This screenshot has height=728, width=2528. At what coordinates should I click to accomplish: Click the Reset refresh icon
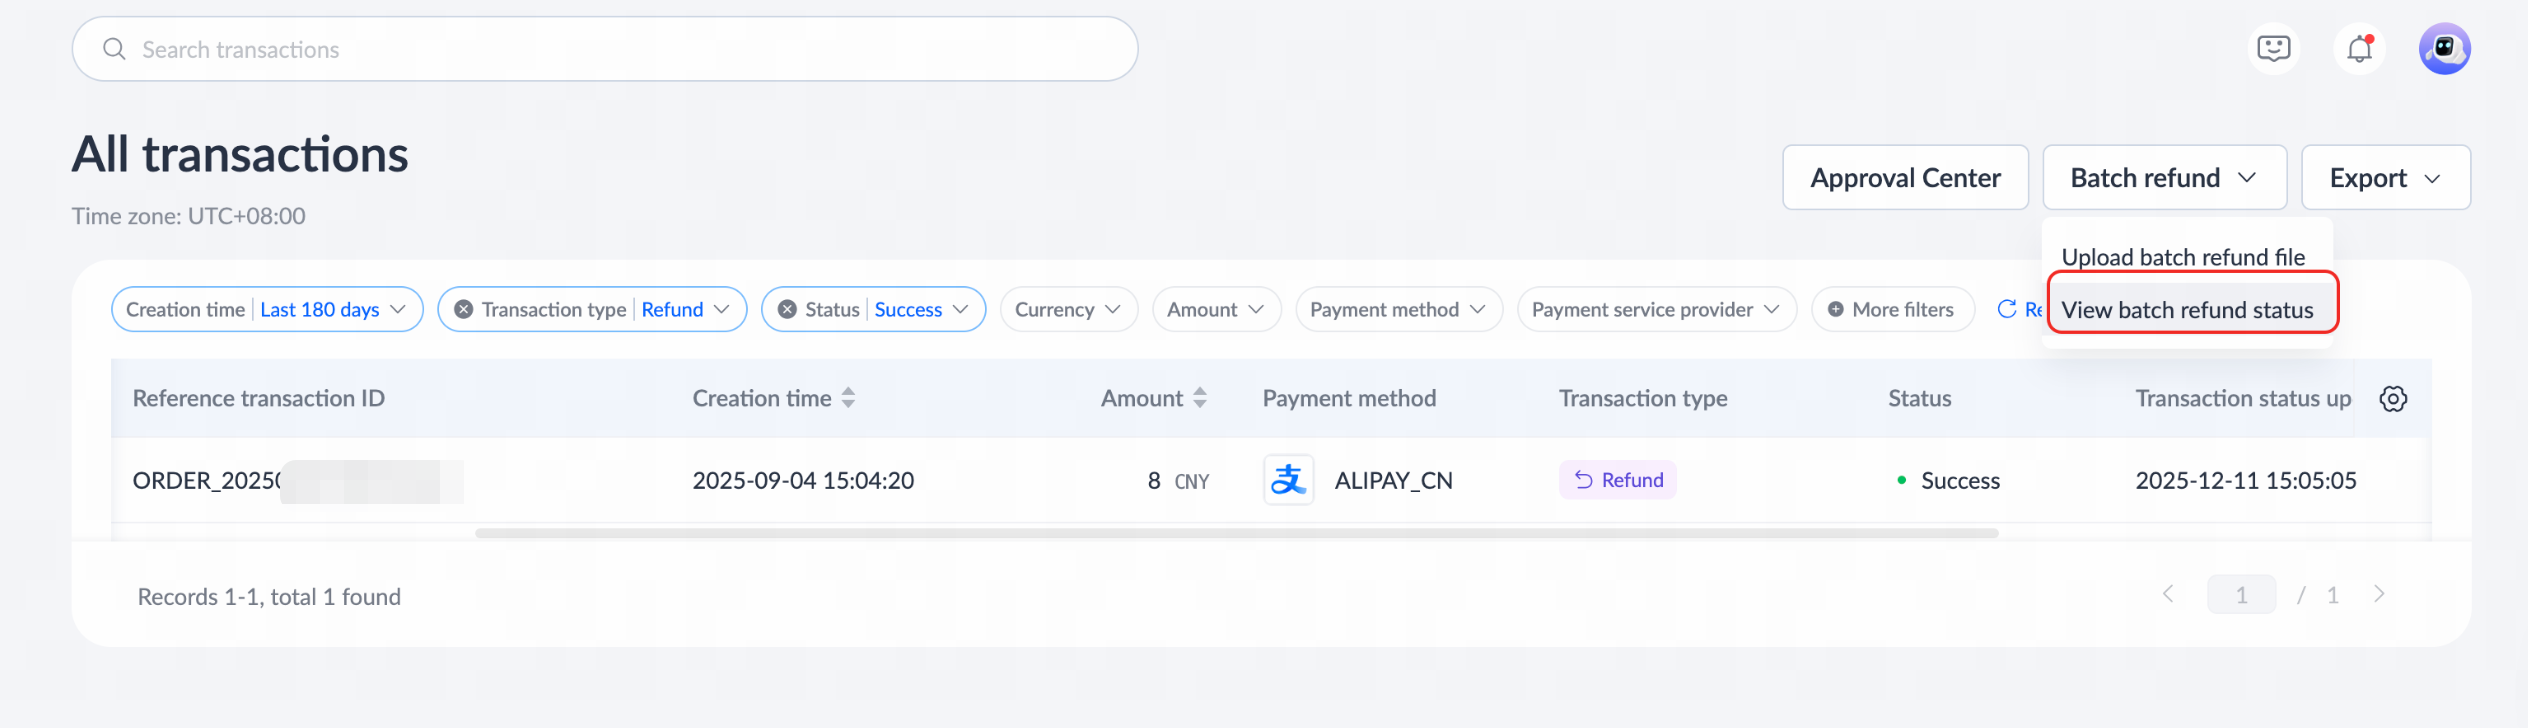[2006, 309]
